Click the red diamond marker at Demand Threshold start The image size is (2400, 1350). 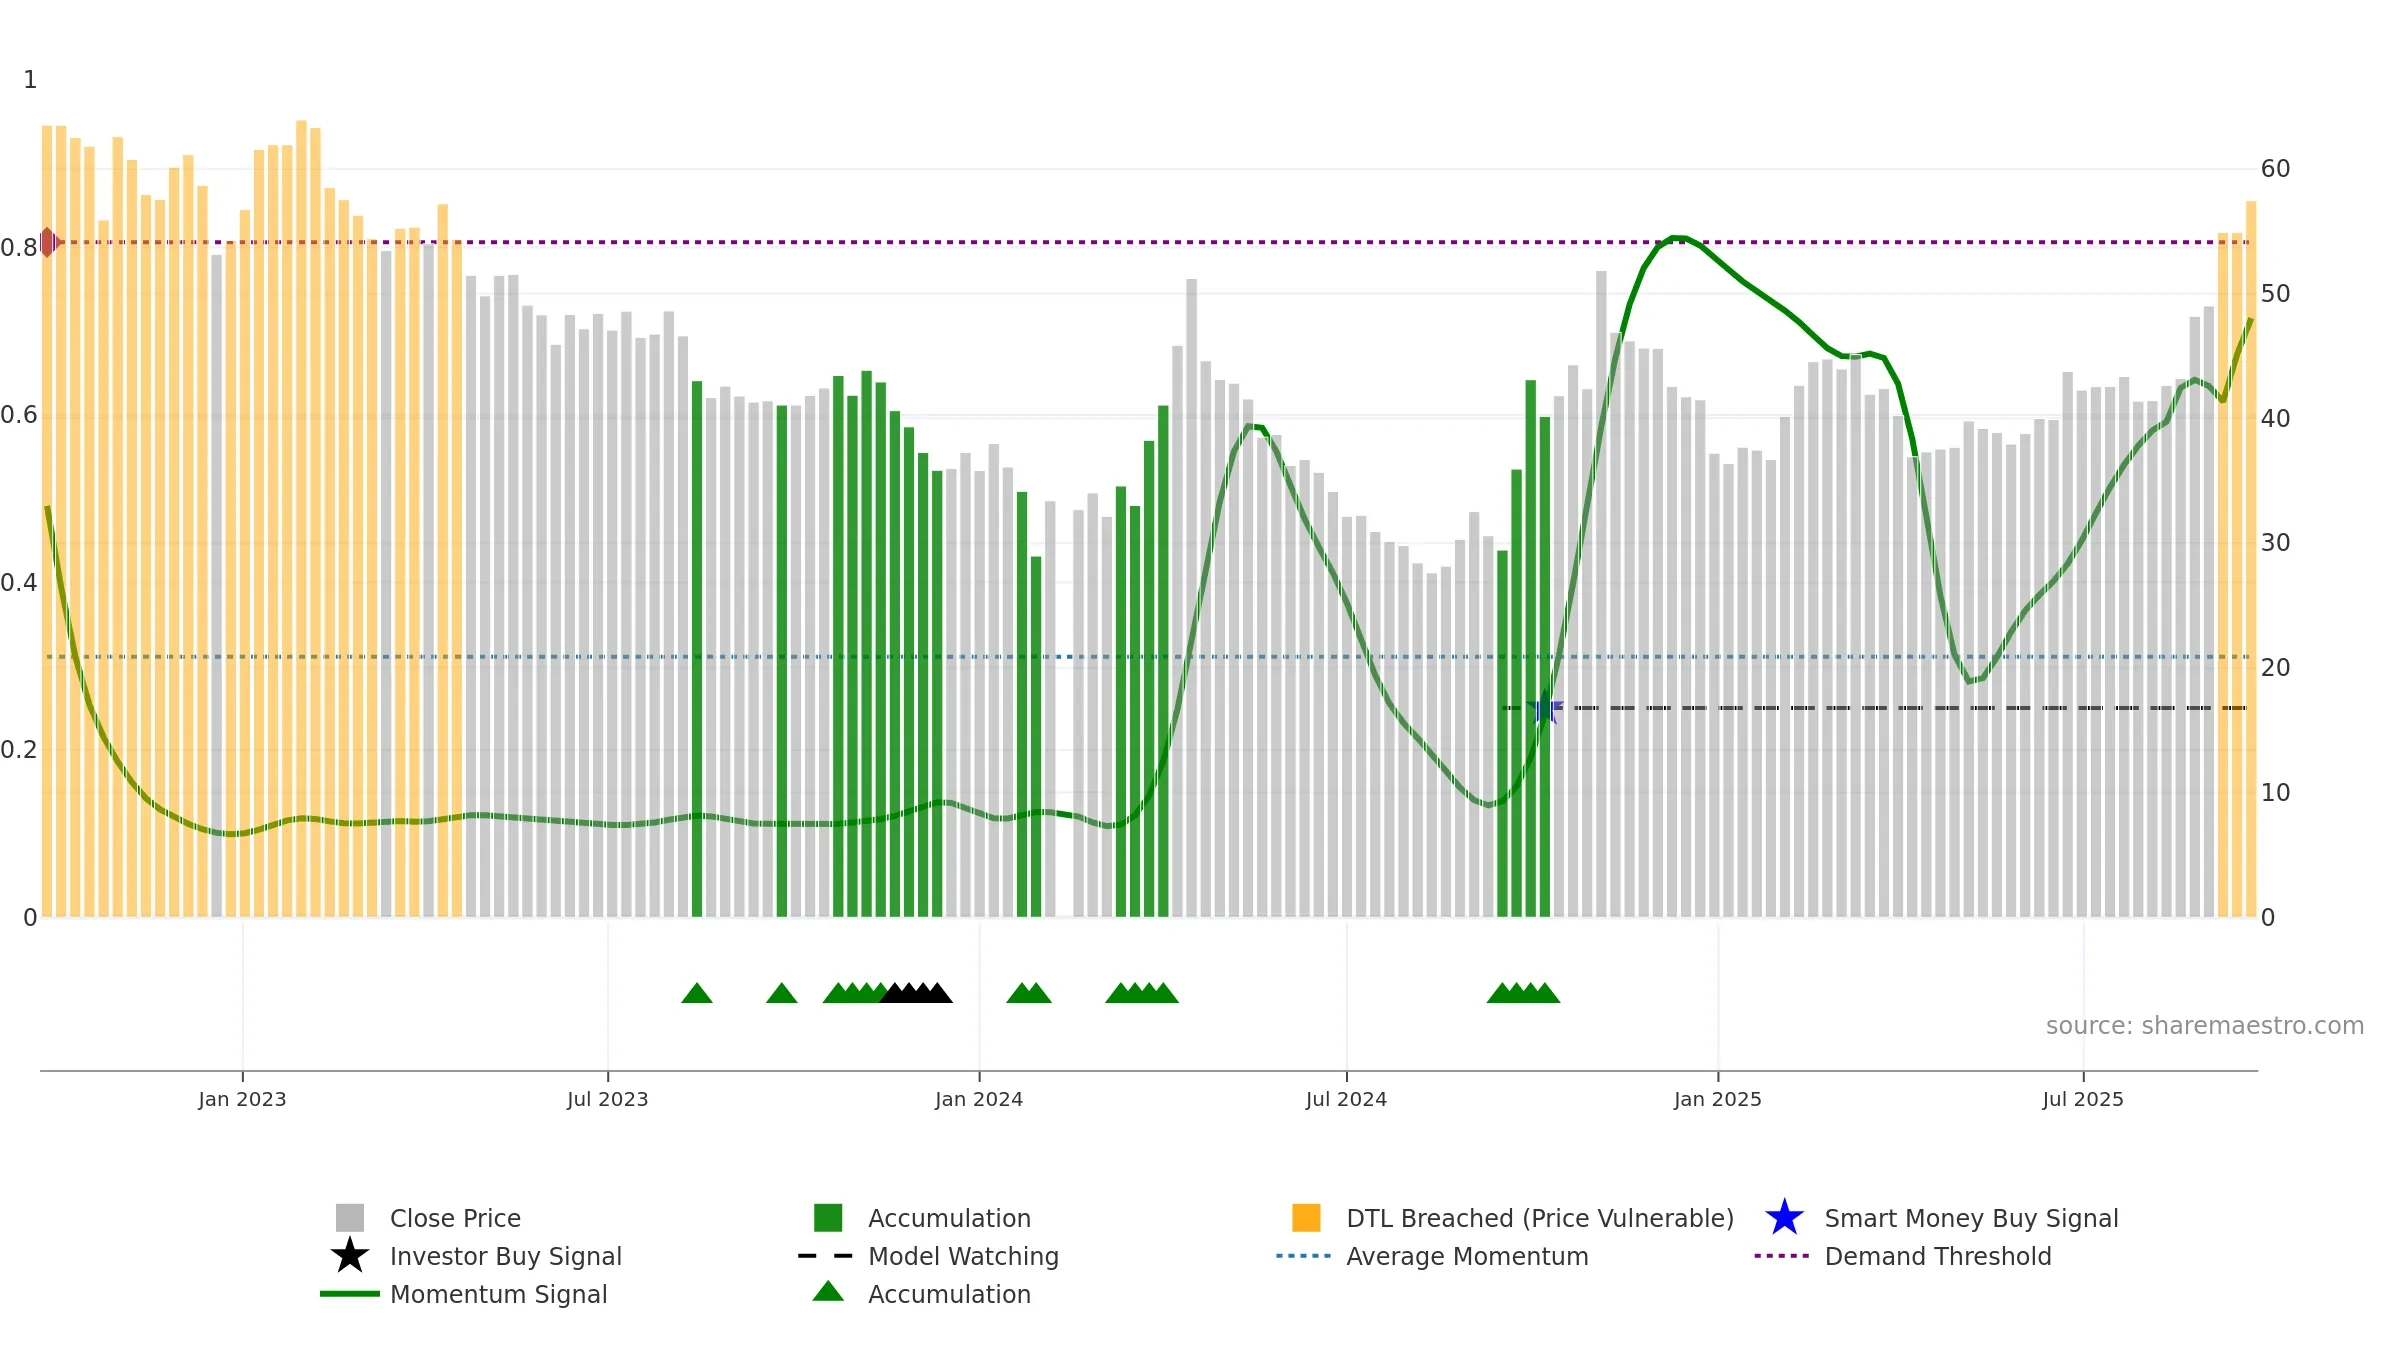(47, 242)
